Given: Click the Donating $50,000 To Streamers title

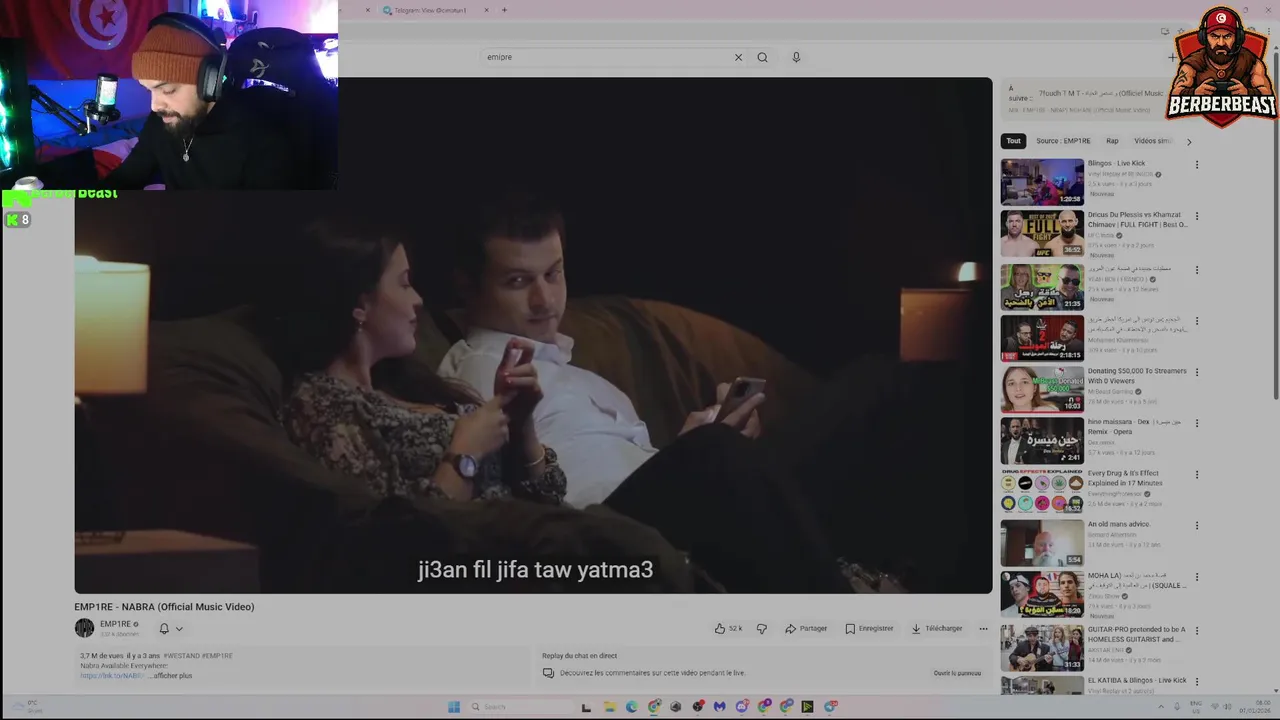Looking at the screenshot, I should (1137, 376).
